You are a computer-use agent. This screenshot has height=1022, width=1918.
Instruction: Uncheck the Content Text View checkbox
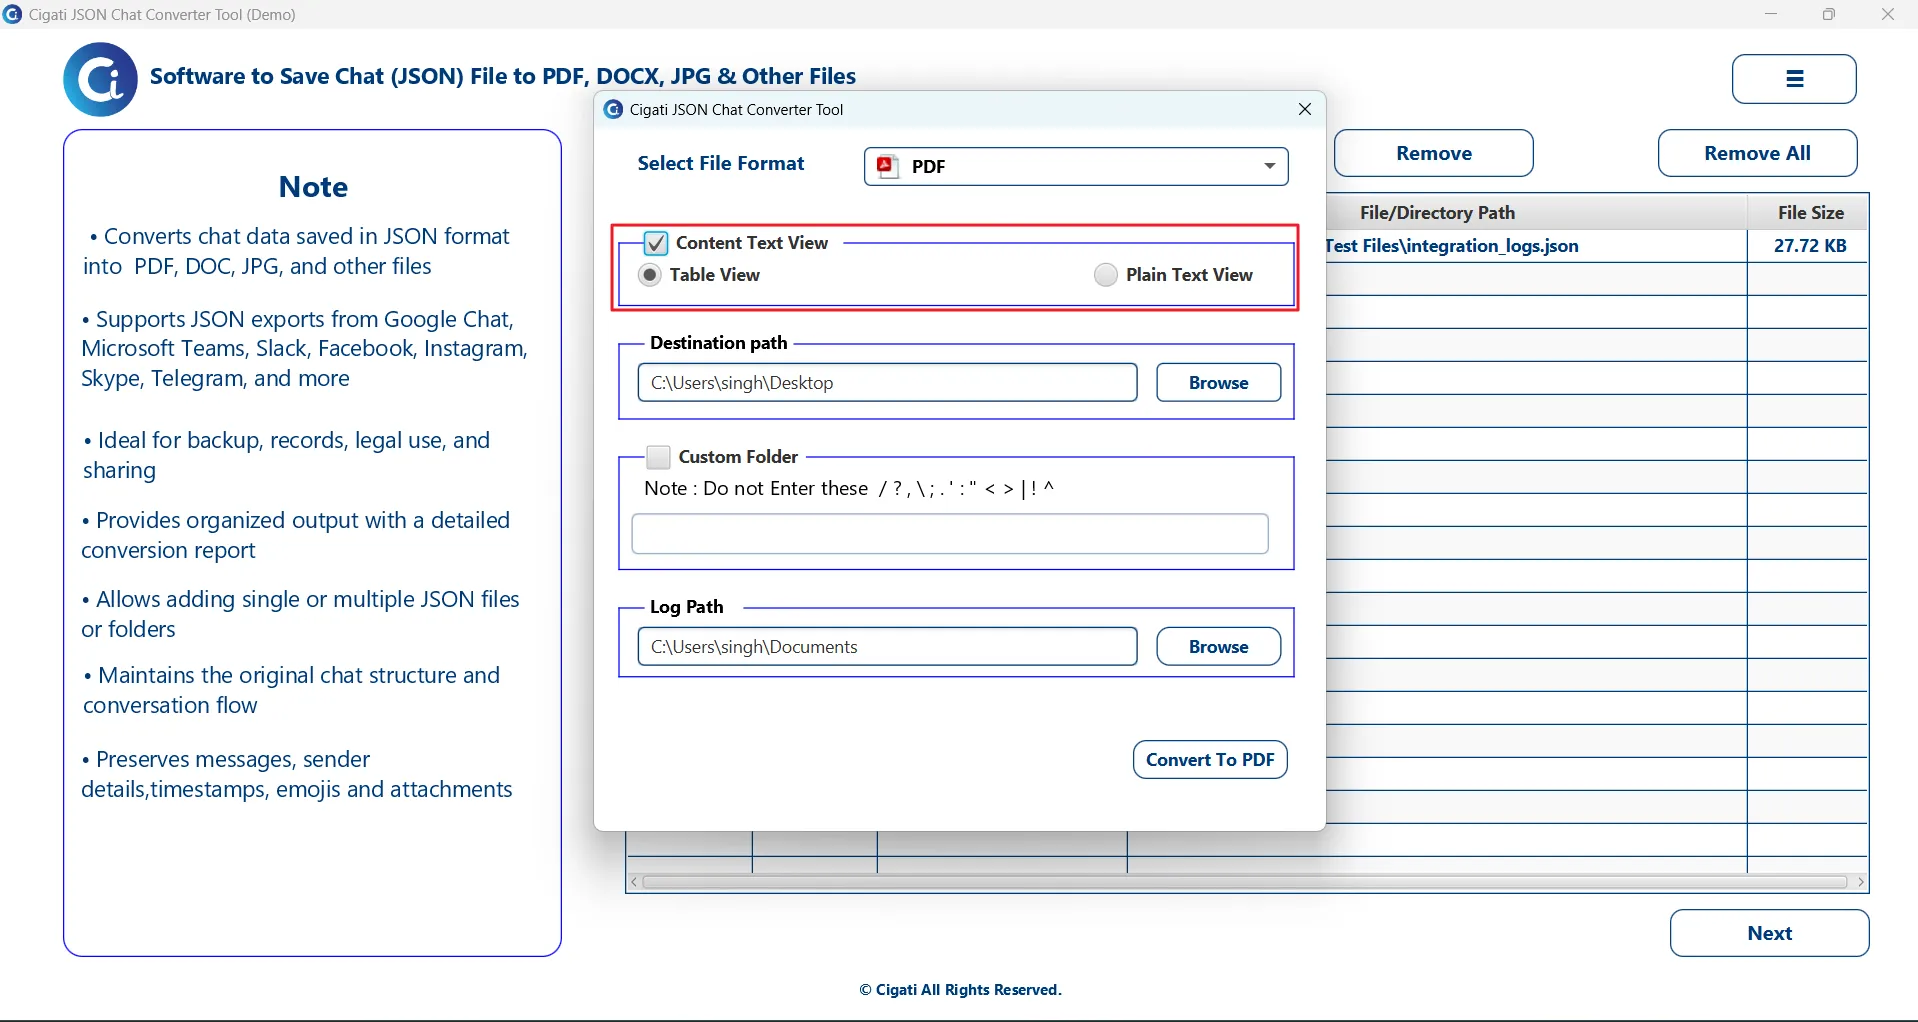click(656, 243)
